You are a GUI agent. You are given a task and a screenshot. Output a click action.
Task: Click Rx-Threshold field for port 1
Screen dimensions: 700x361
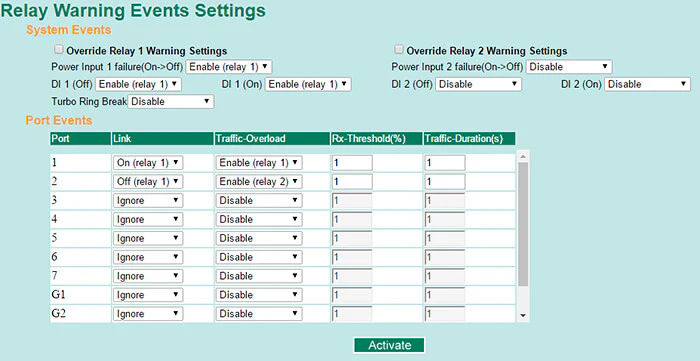[352, 163]
